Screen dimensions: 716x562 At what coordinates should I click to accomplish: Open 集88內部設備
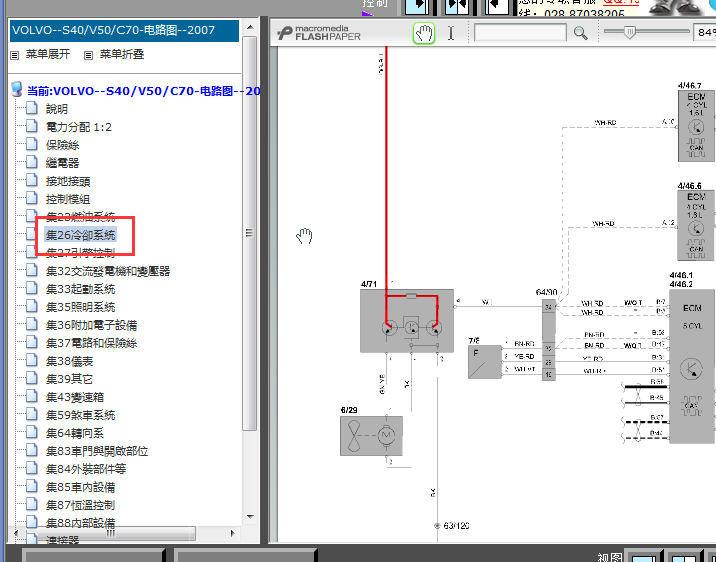pos(80,523)
